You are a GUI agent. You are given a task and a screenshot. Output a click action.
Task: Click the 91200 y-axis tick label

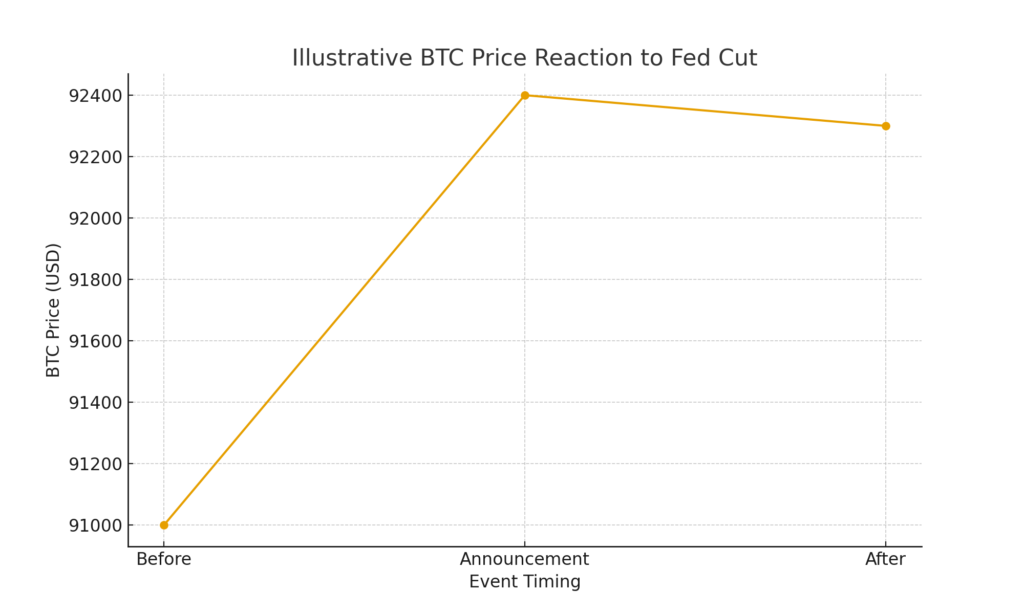coord(95,464)
